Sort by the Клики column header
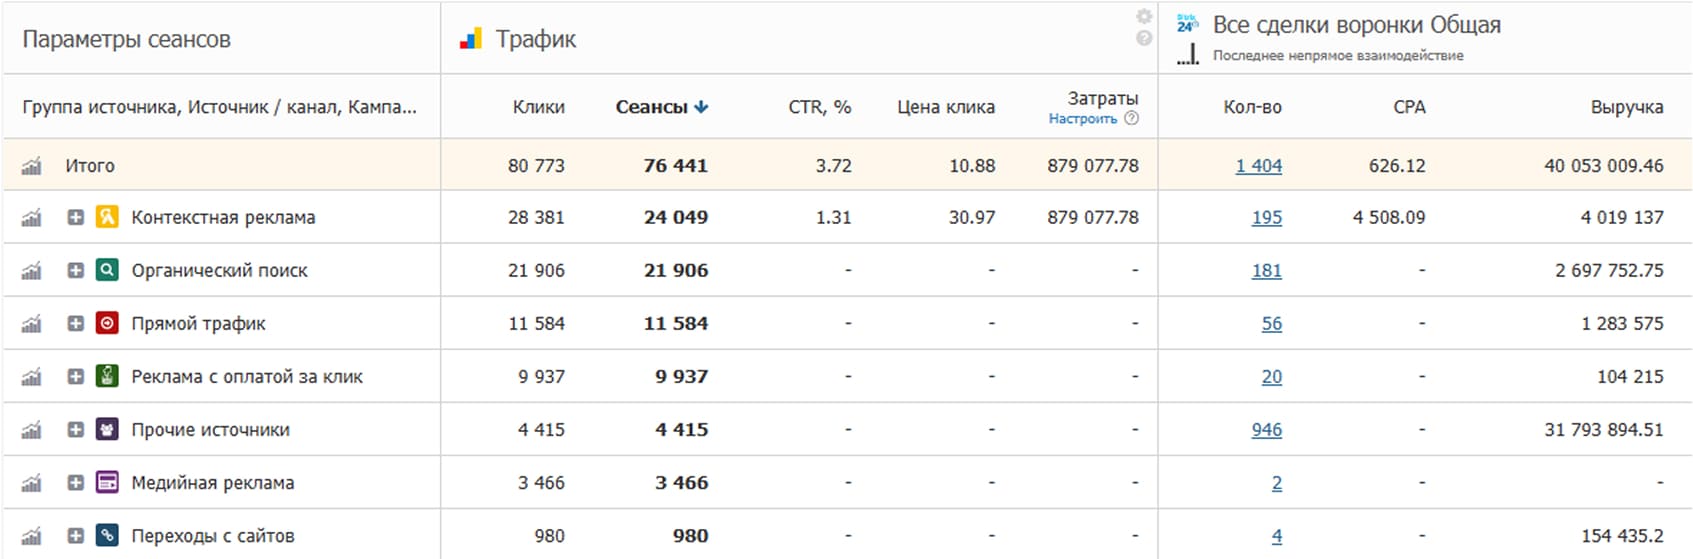Viewport: 1693px width, 559px height. pyautogui.click(x=538, y=107)
